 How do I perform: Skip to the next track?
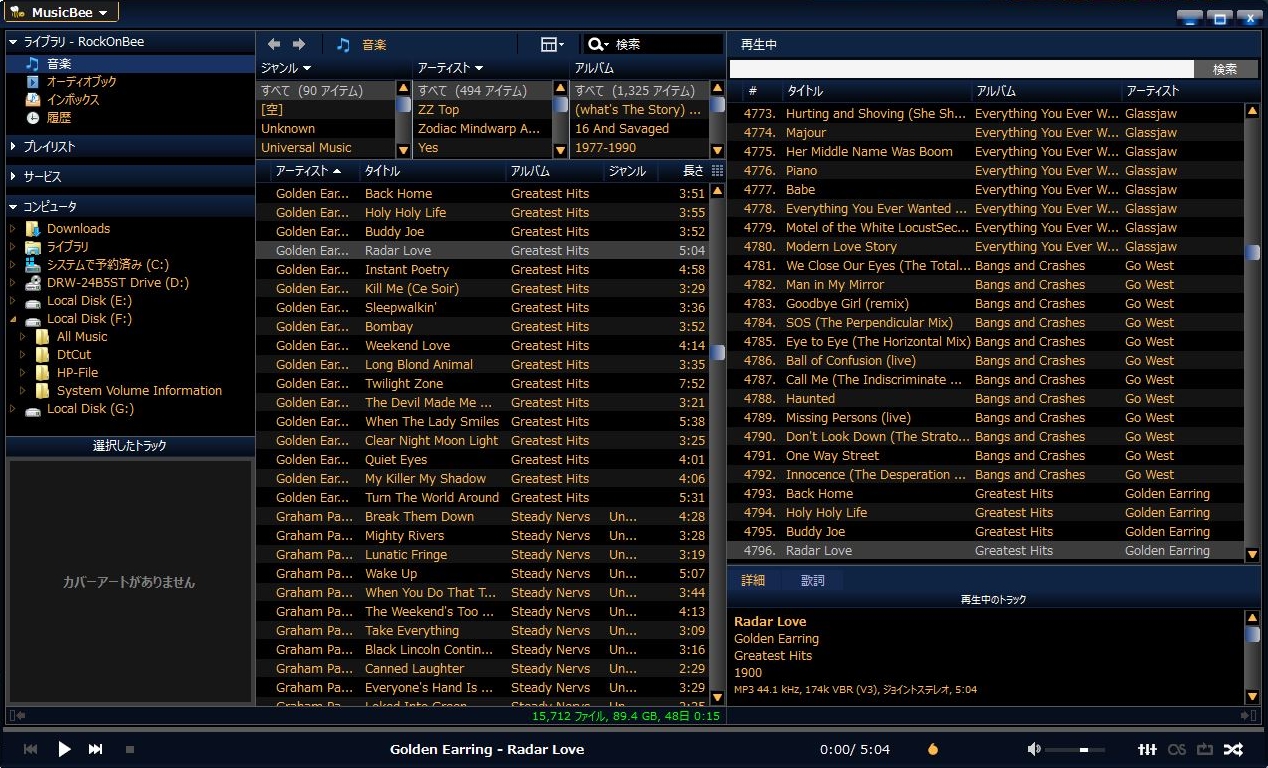tap(96, 749)
